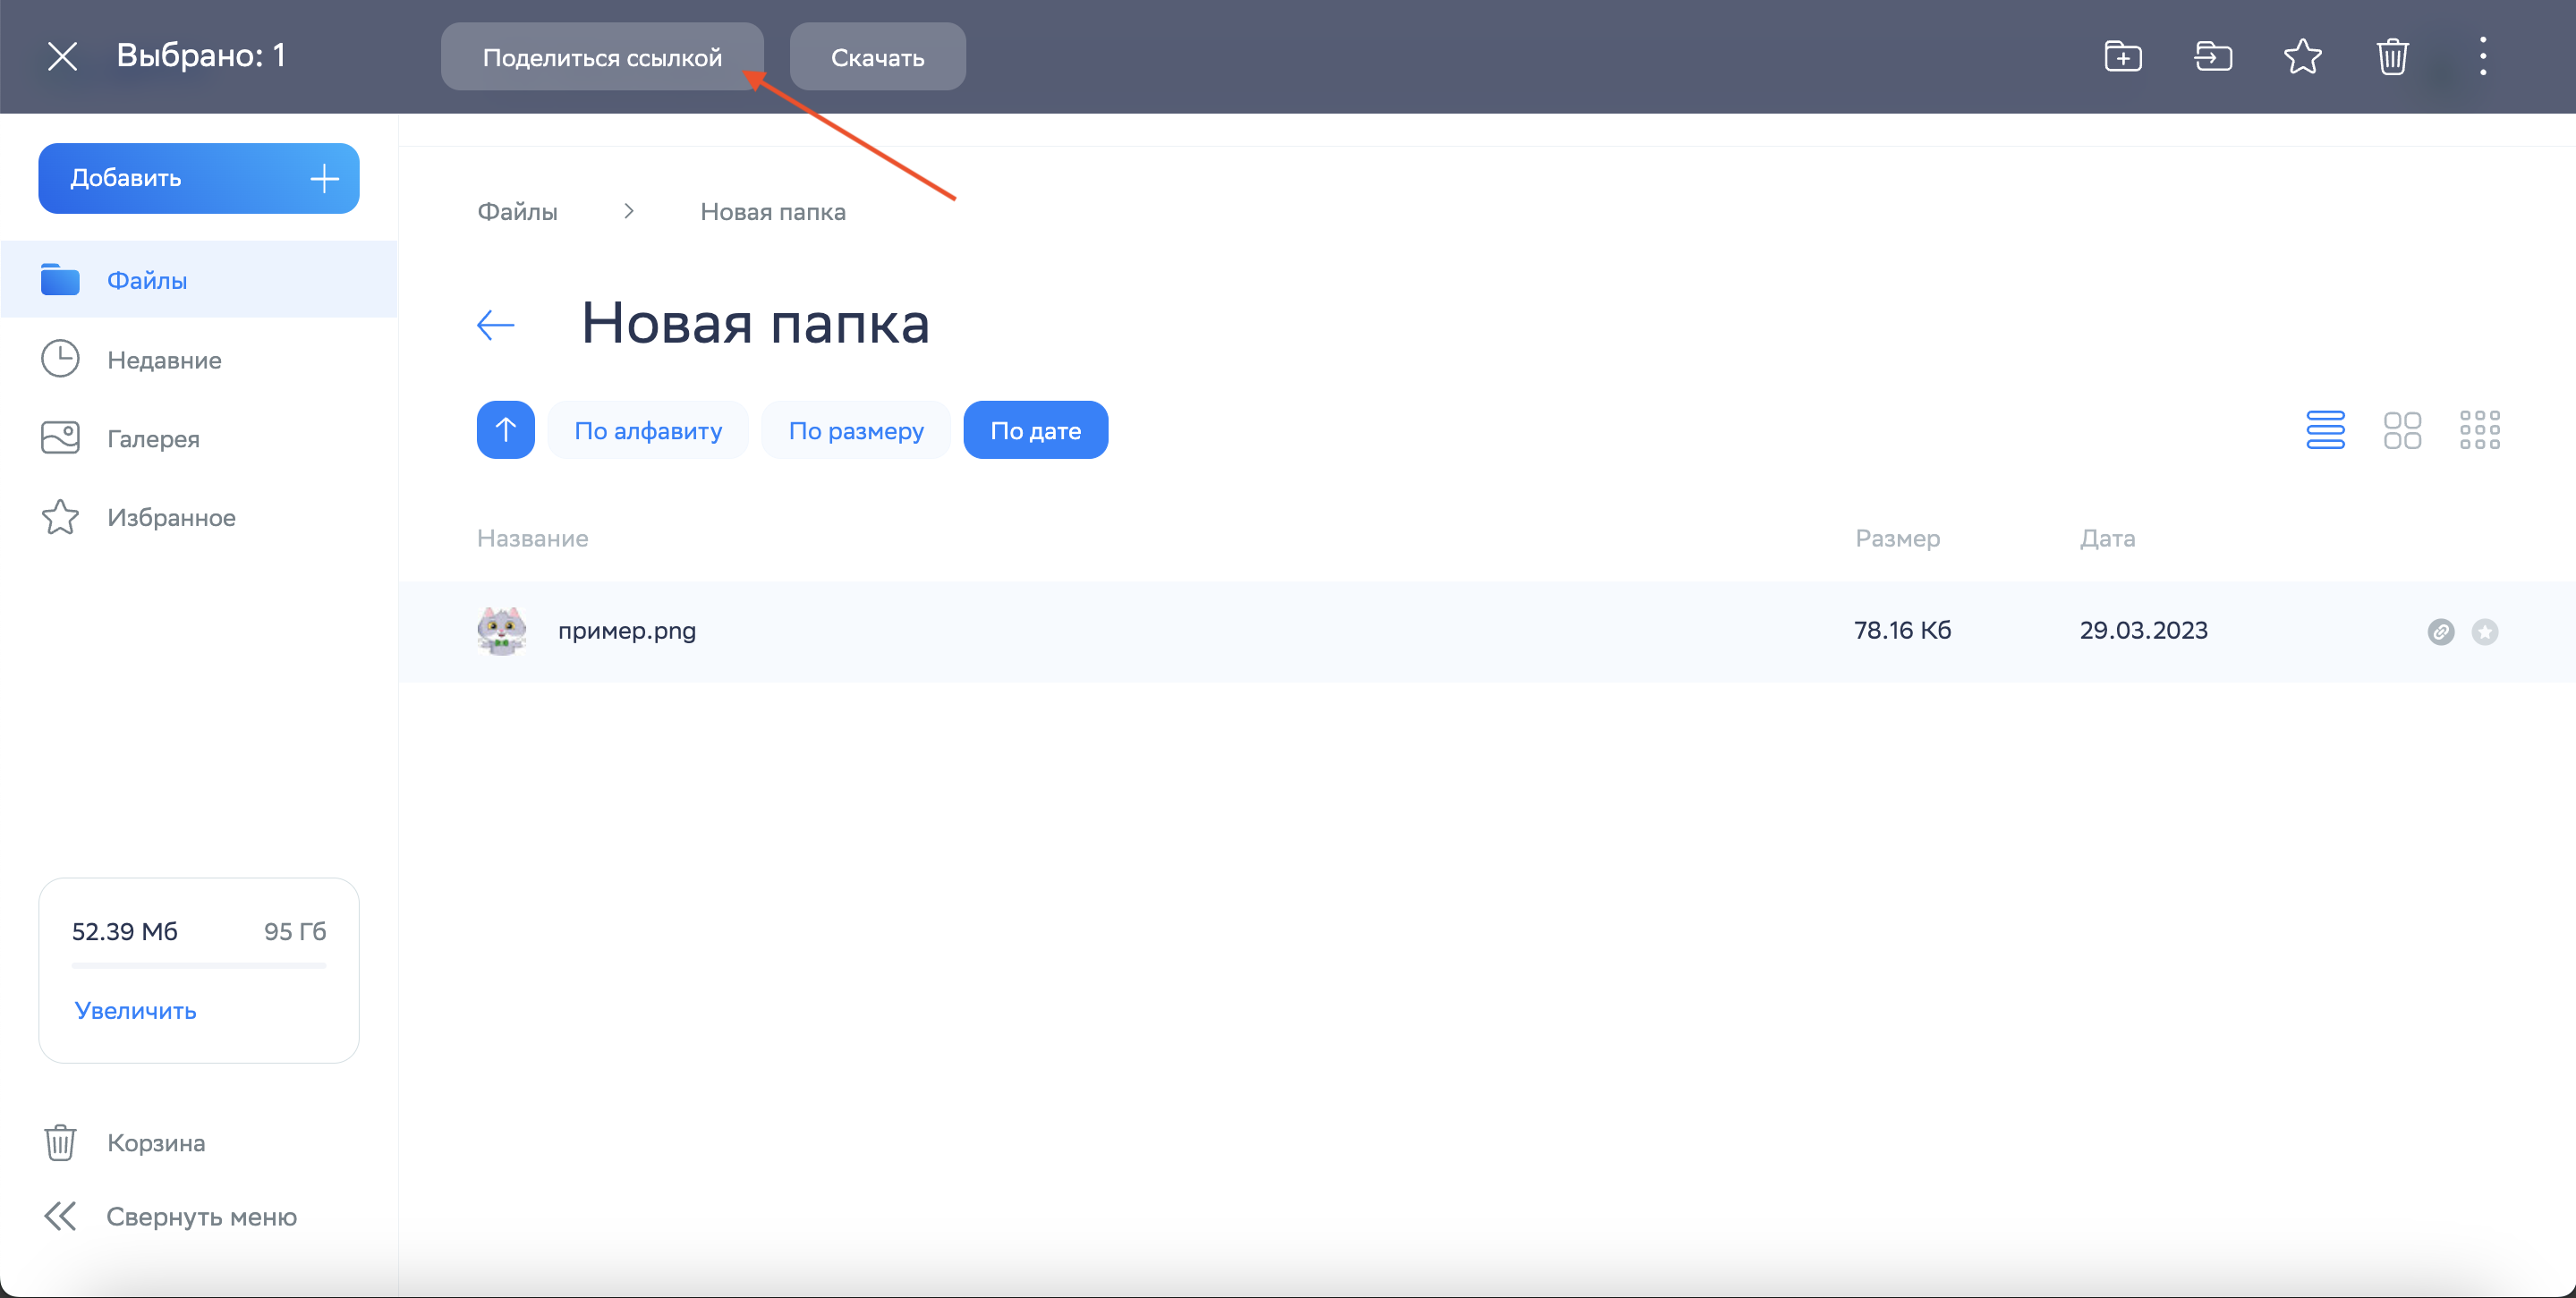Add selection to favorites via top star icon
Image resolution: width=2576 pixels, height=1298 pixels.
(x=2302, y=56)
